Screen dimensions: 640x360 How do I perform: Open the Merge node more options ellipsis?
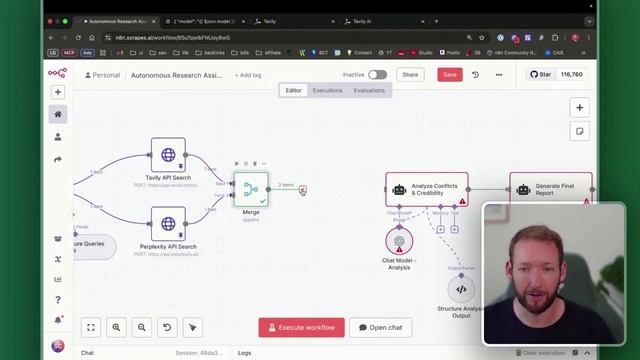264,164
